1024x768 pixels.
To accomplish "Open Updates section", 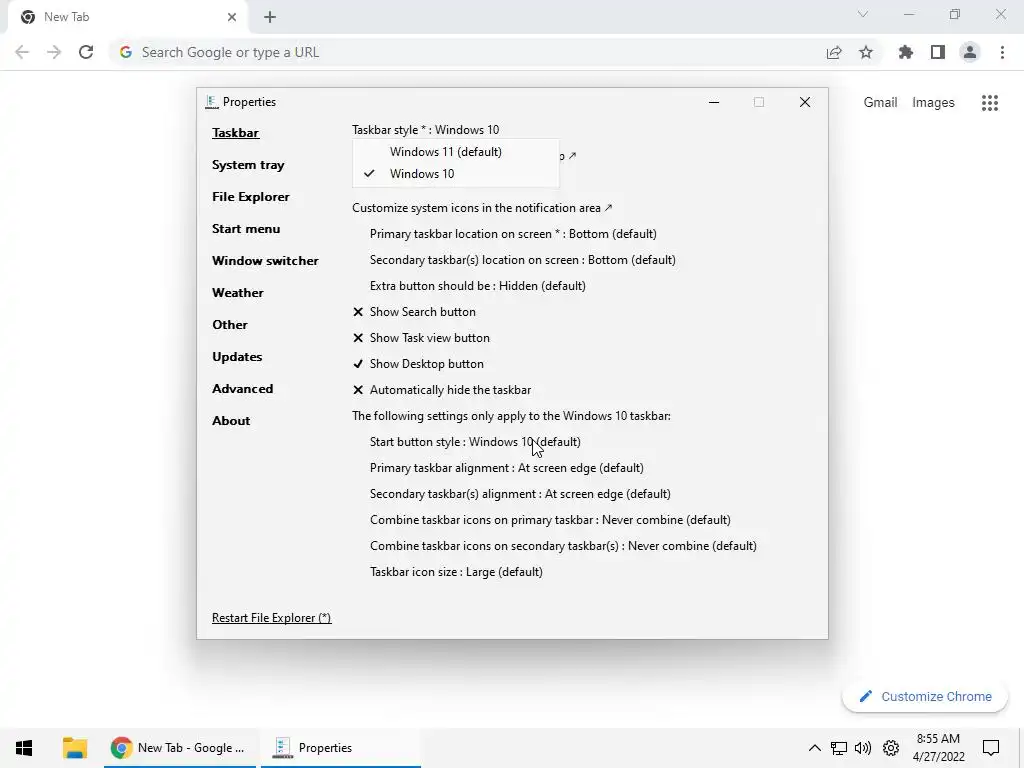I will pos(237,357).
